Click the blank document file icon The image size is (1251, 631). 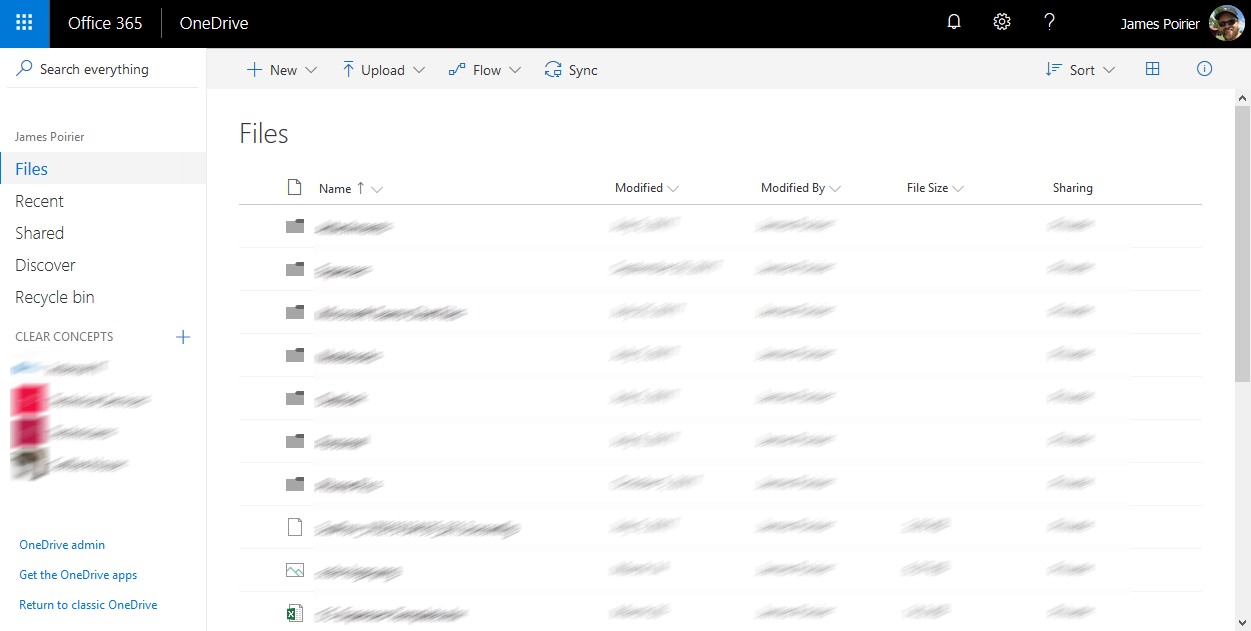(x=294, y=526)
